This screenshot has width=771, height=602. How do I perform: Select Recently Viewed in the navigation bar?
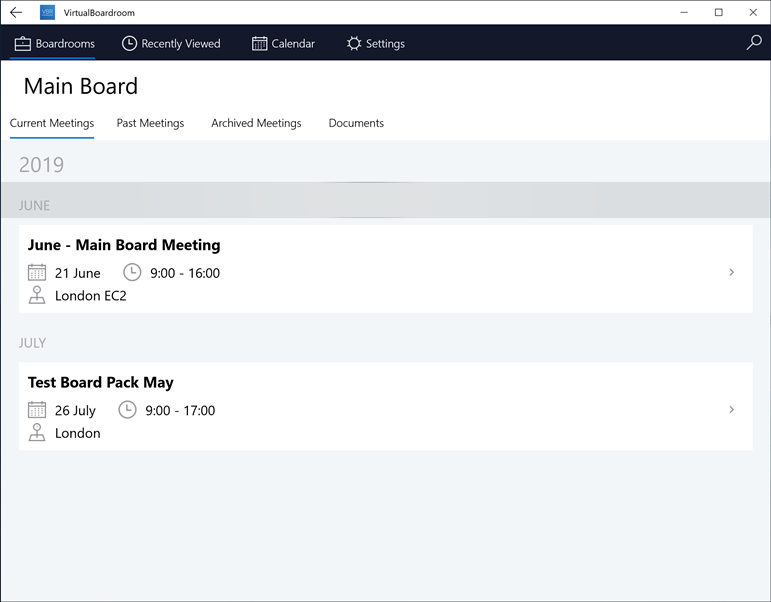[171, 43]
